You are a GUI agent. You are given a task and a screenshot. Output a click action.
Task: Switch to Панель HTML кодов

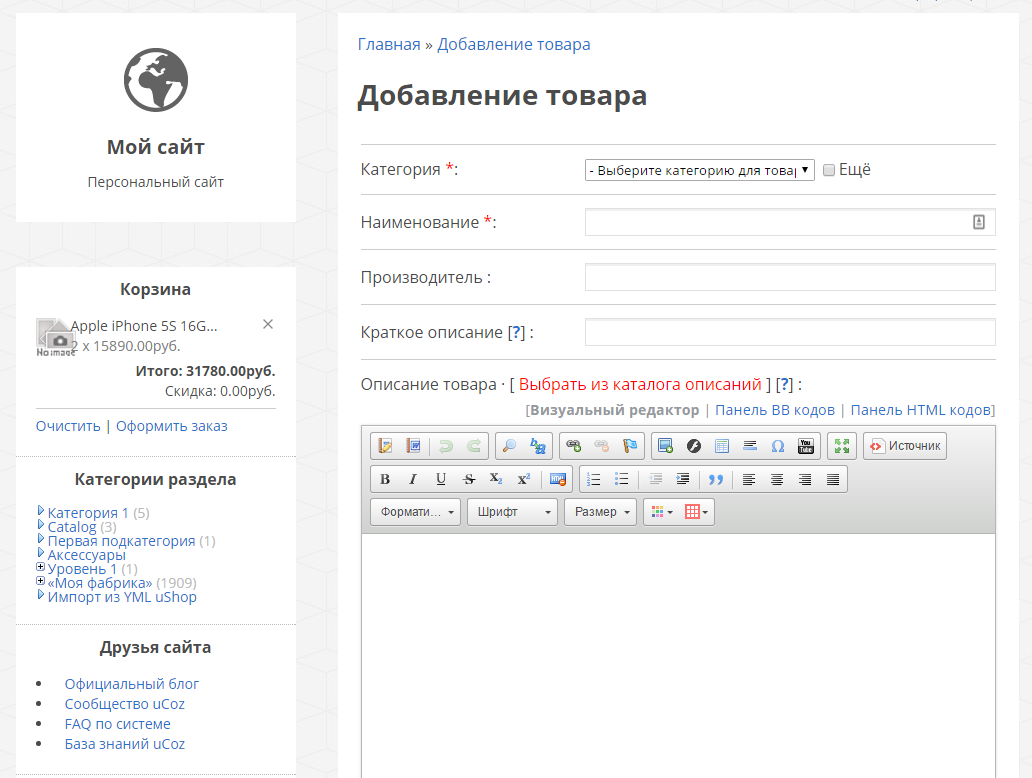click(922, 410)
